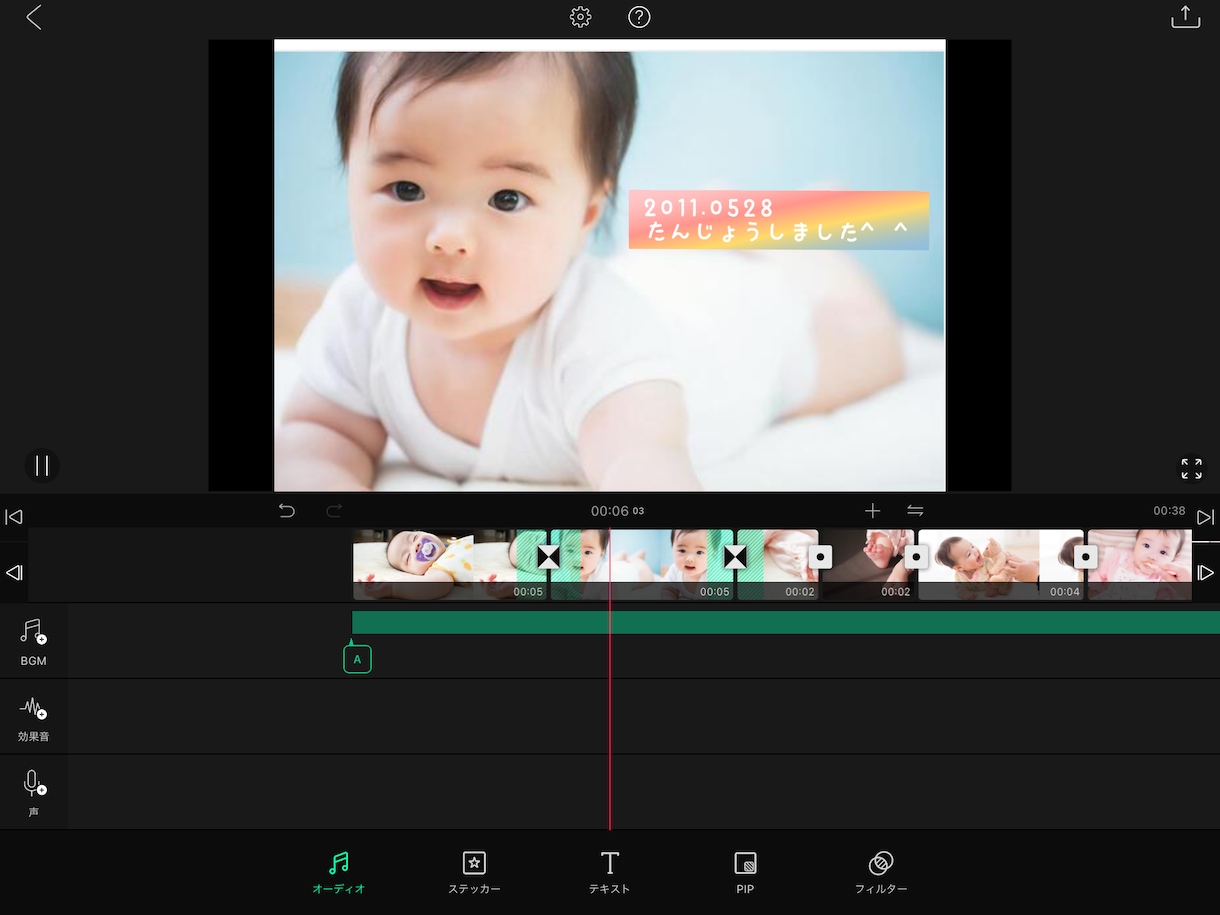This screenshot has height=915, width=1220.
Task: Open the テキスト tab
Action: pyautogui.click(x=609, y=872)
